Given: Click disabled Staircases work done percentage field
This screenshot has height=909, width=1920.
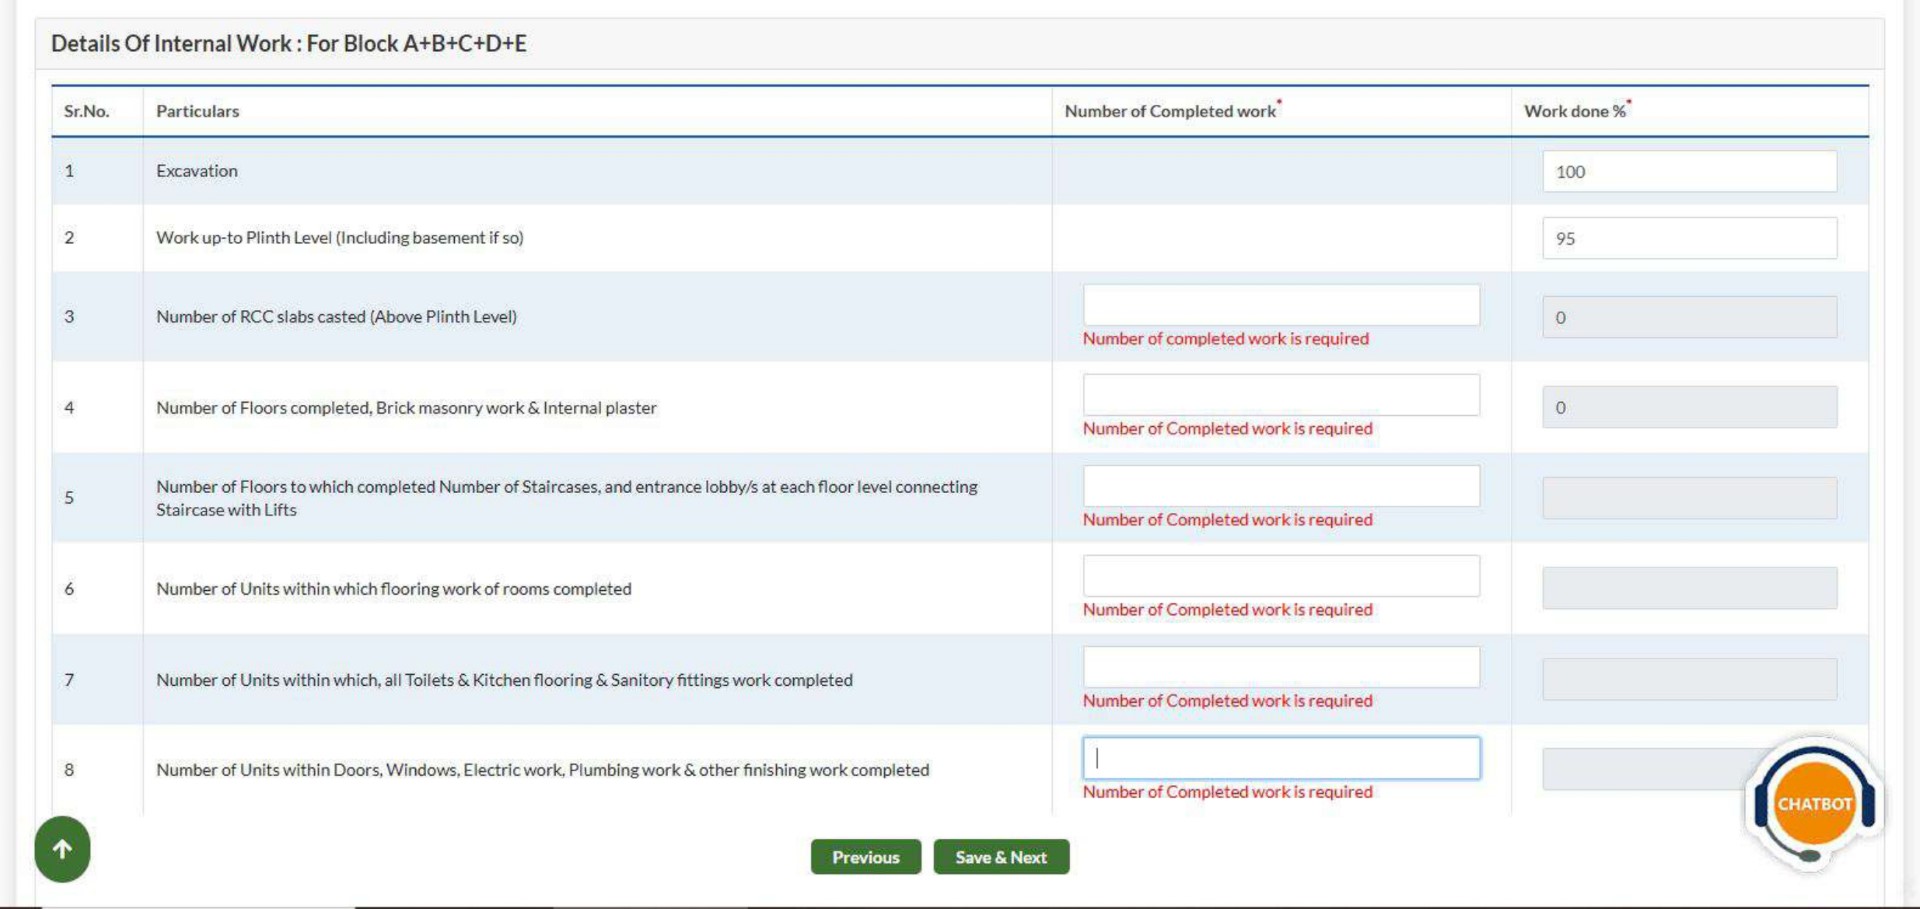Looking at the screenshot, I should (1689, 498).
